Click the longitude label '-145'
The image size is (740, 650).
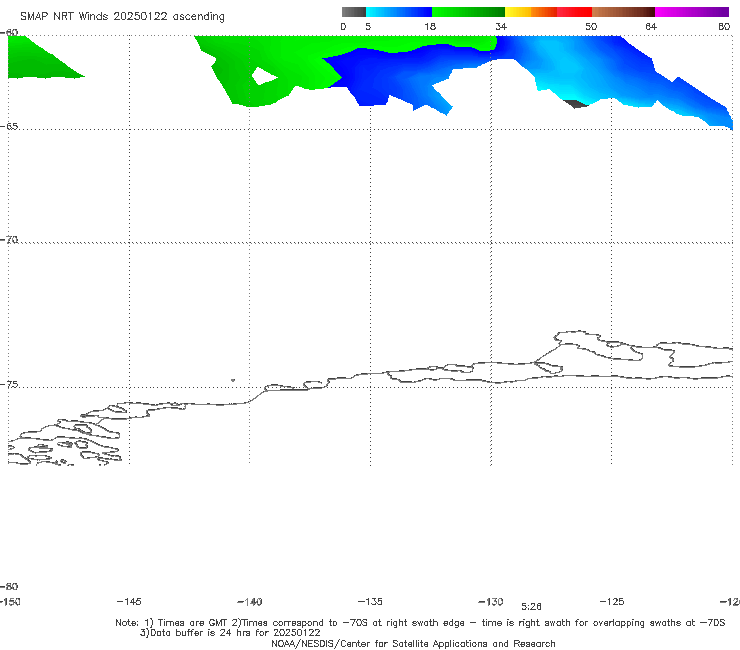(129, 601)
